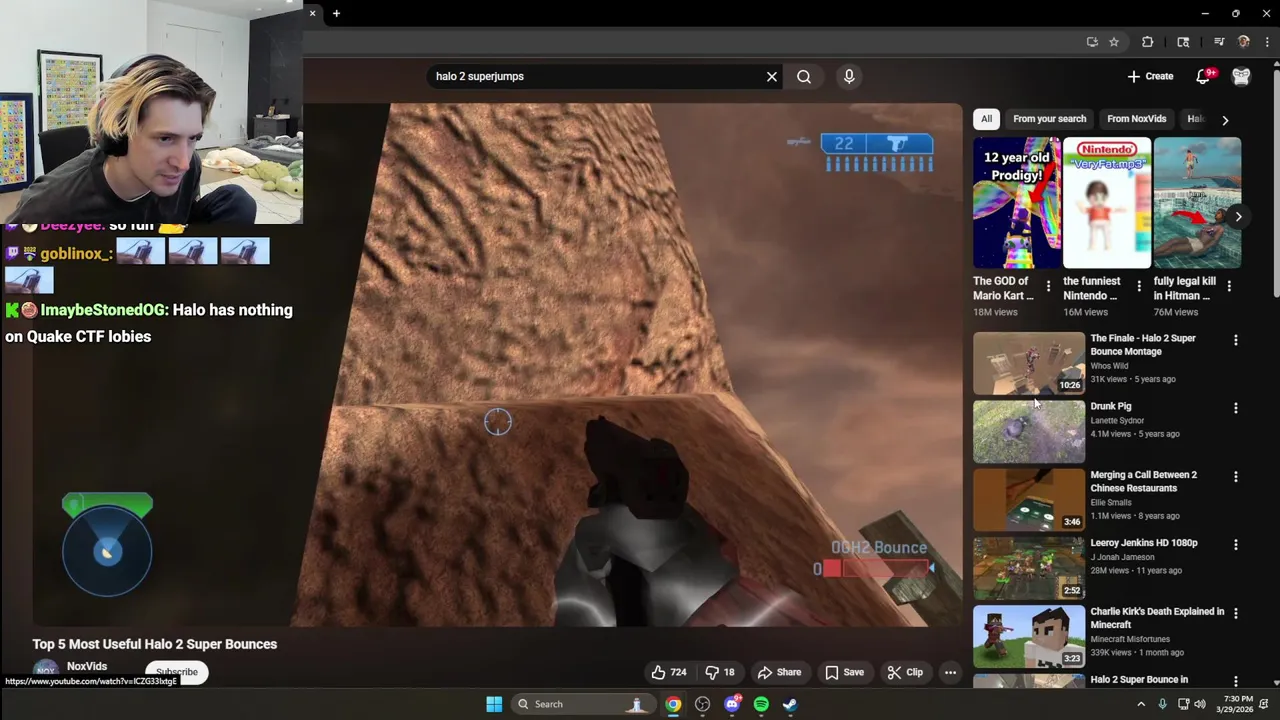Open the YouTube account avatar menu
Screen dimensions: 1280x720
tap(1241, 76)
